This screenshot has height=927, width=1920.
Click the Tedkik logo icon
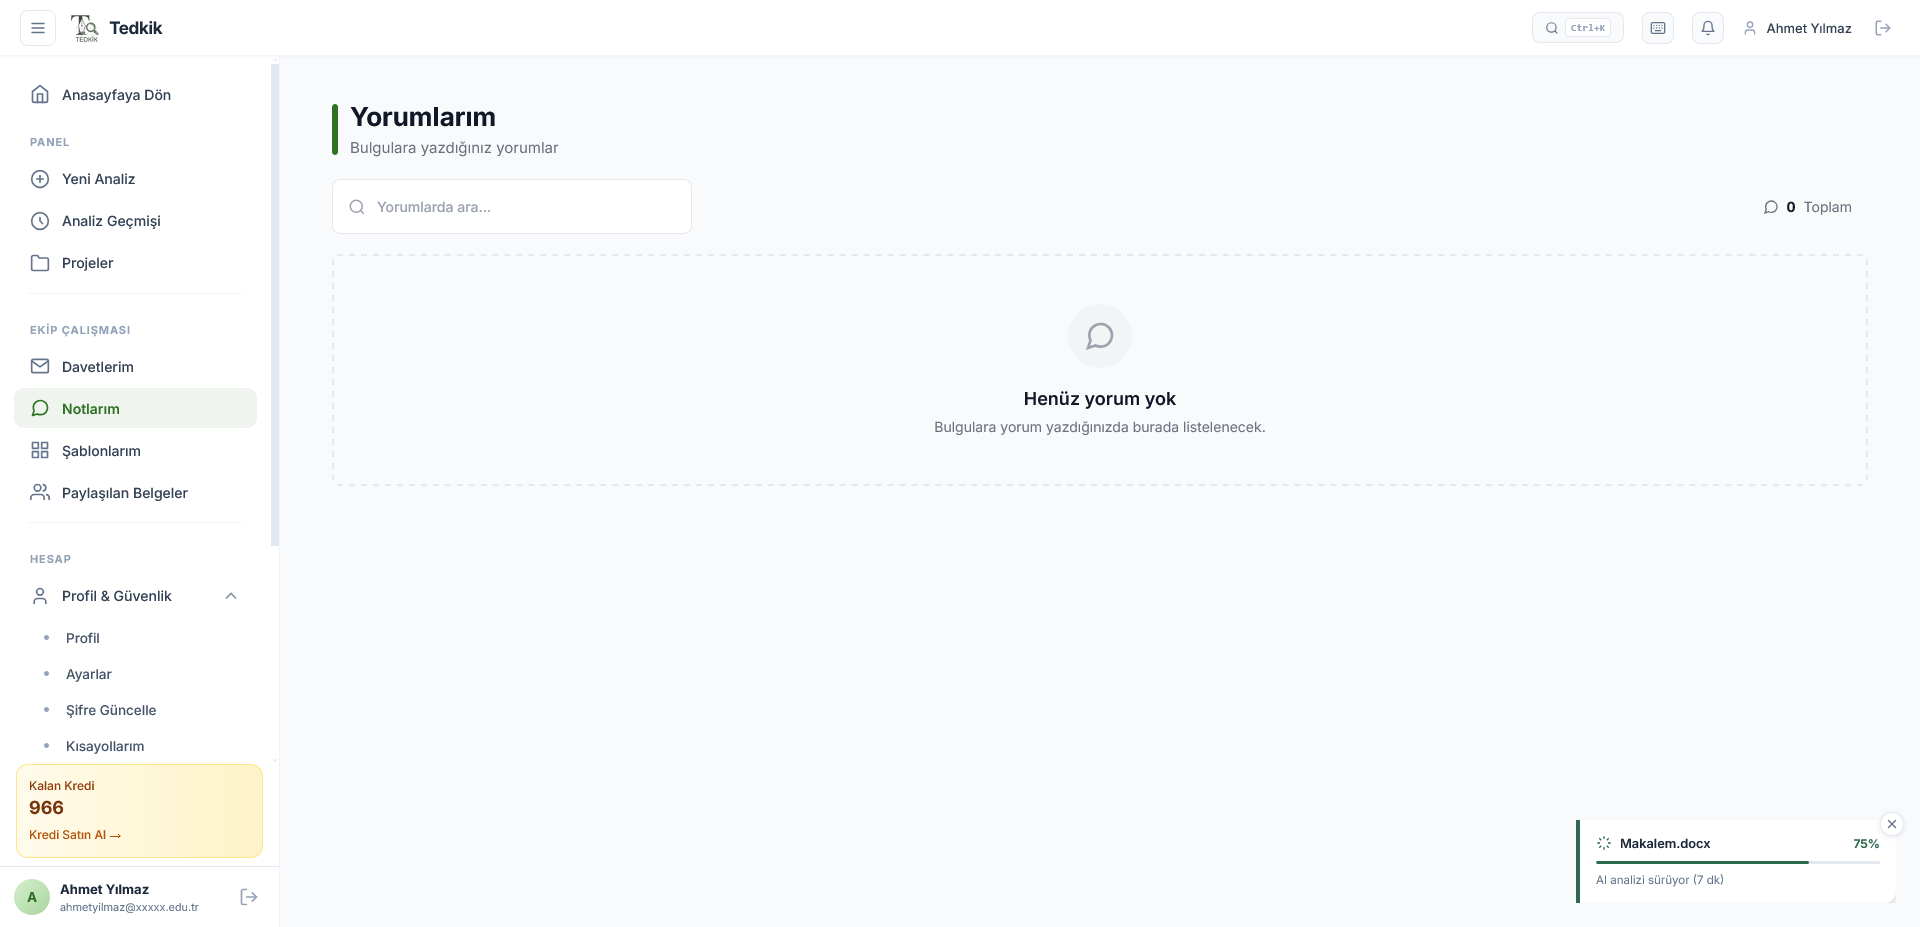(x=85, y=28)
